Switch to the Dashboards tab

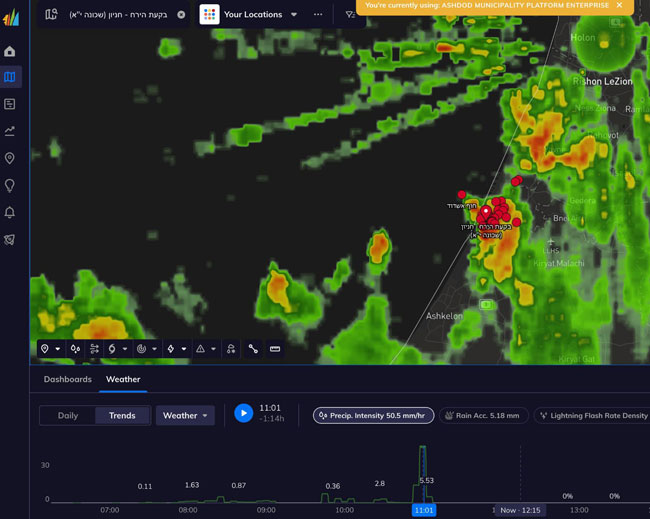tap(67, 380)
